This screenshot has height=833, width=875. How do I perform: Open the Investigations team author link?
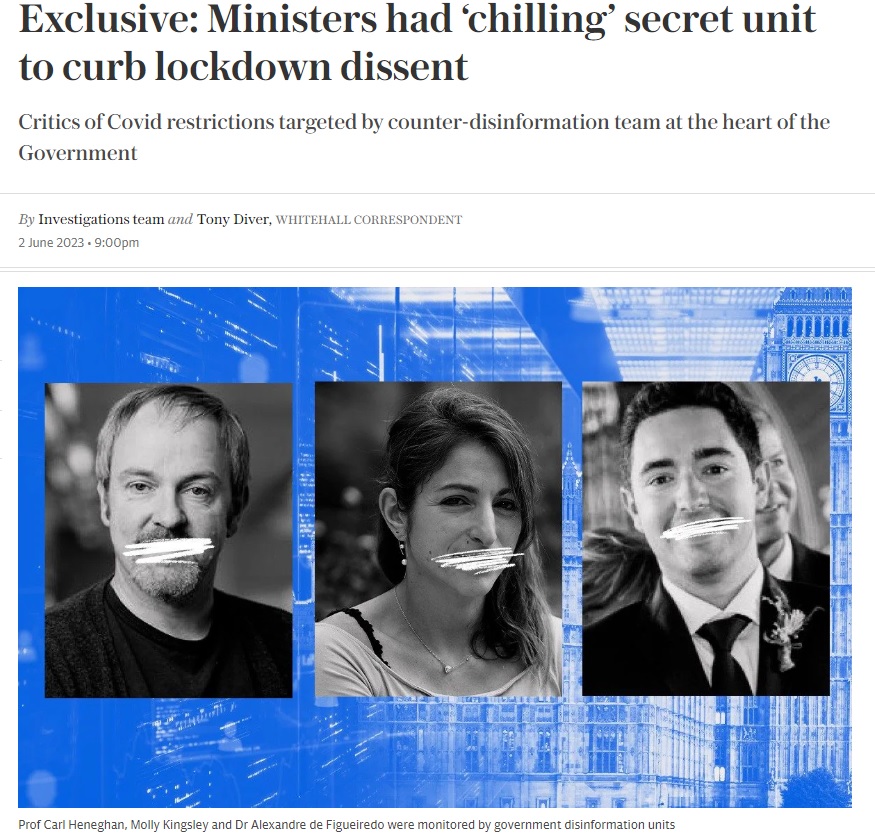click(101, 219)
